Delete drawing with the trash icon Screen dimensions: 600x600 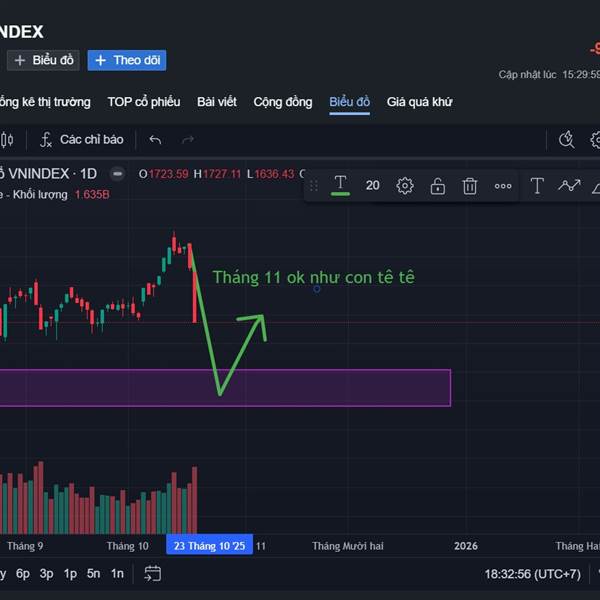click(x=470, y=185)
